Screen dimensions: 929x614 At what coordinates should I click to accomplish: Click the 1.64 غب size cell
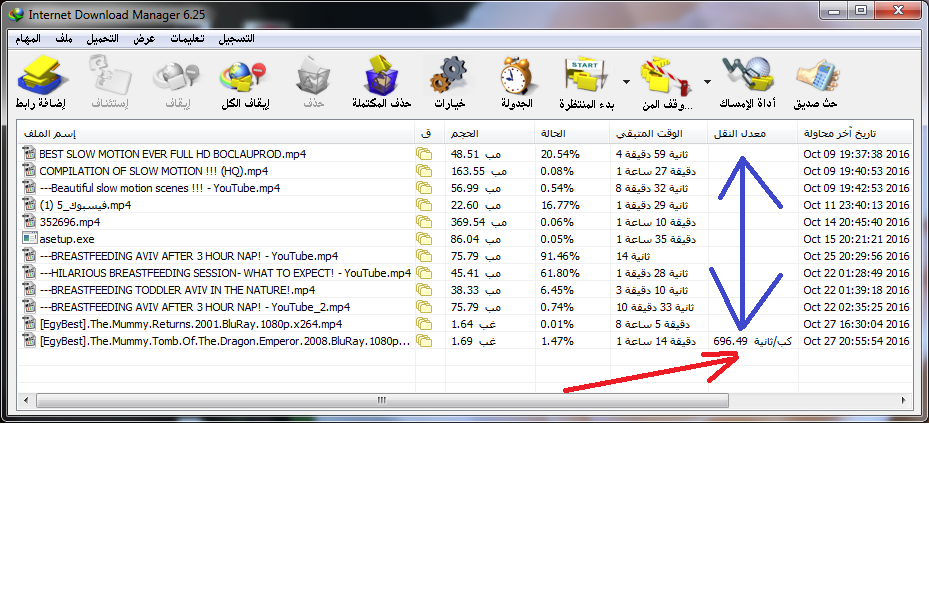click(x=473, y=324)
